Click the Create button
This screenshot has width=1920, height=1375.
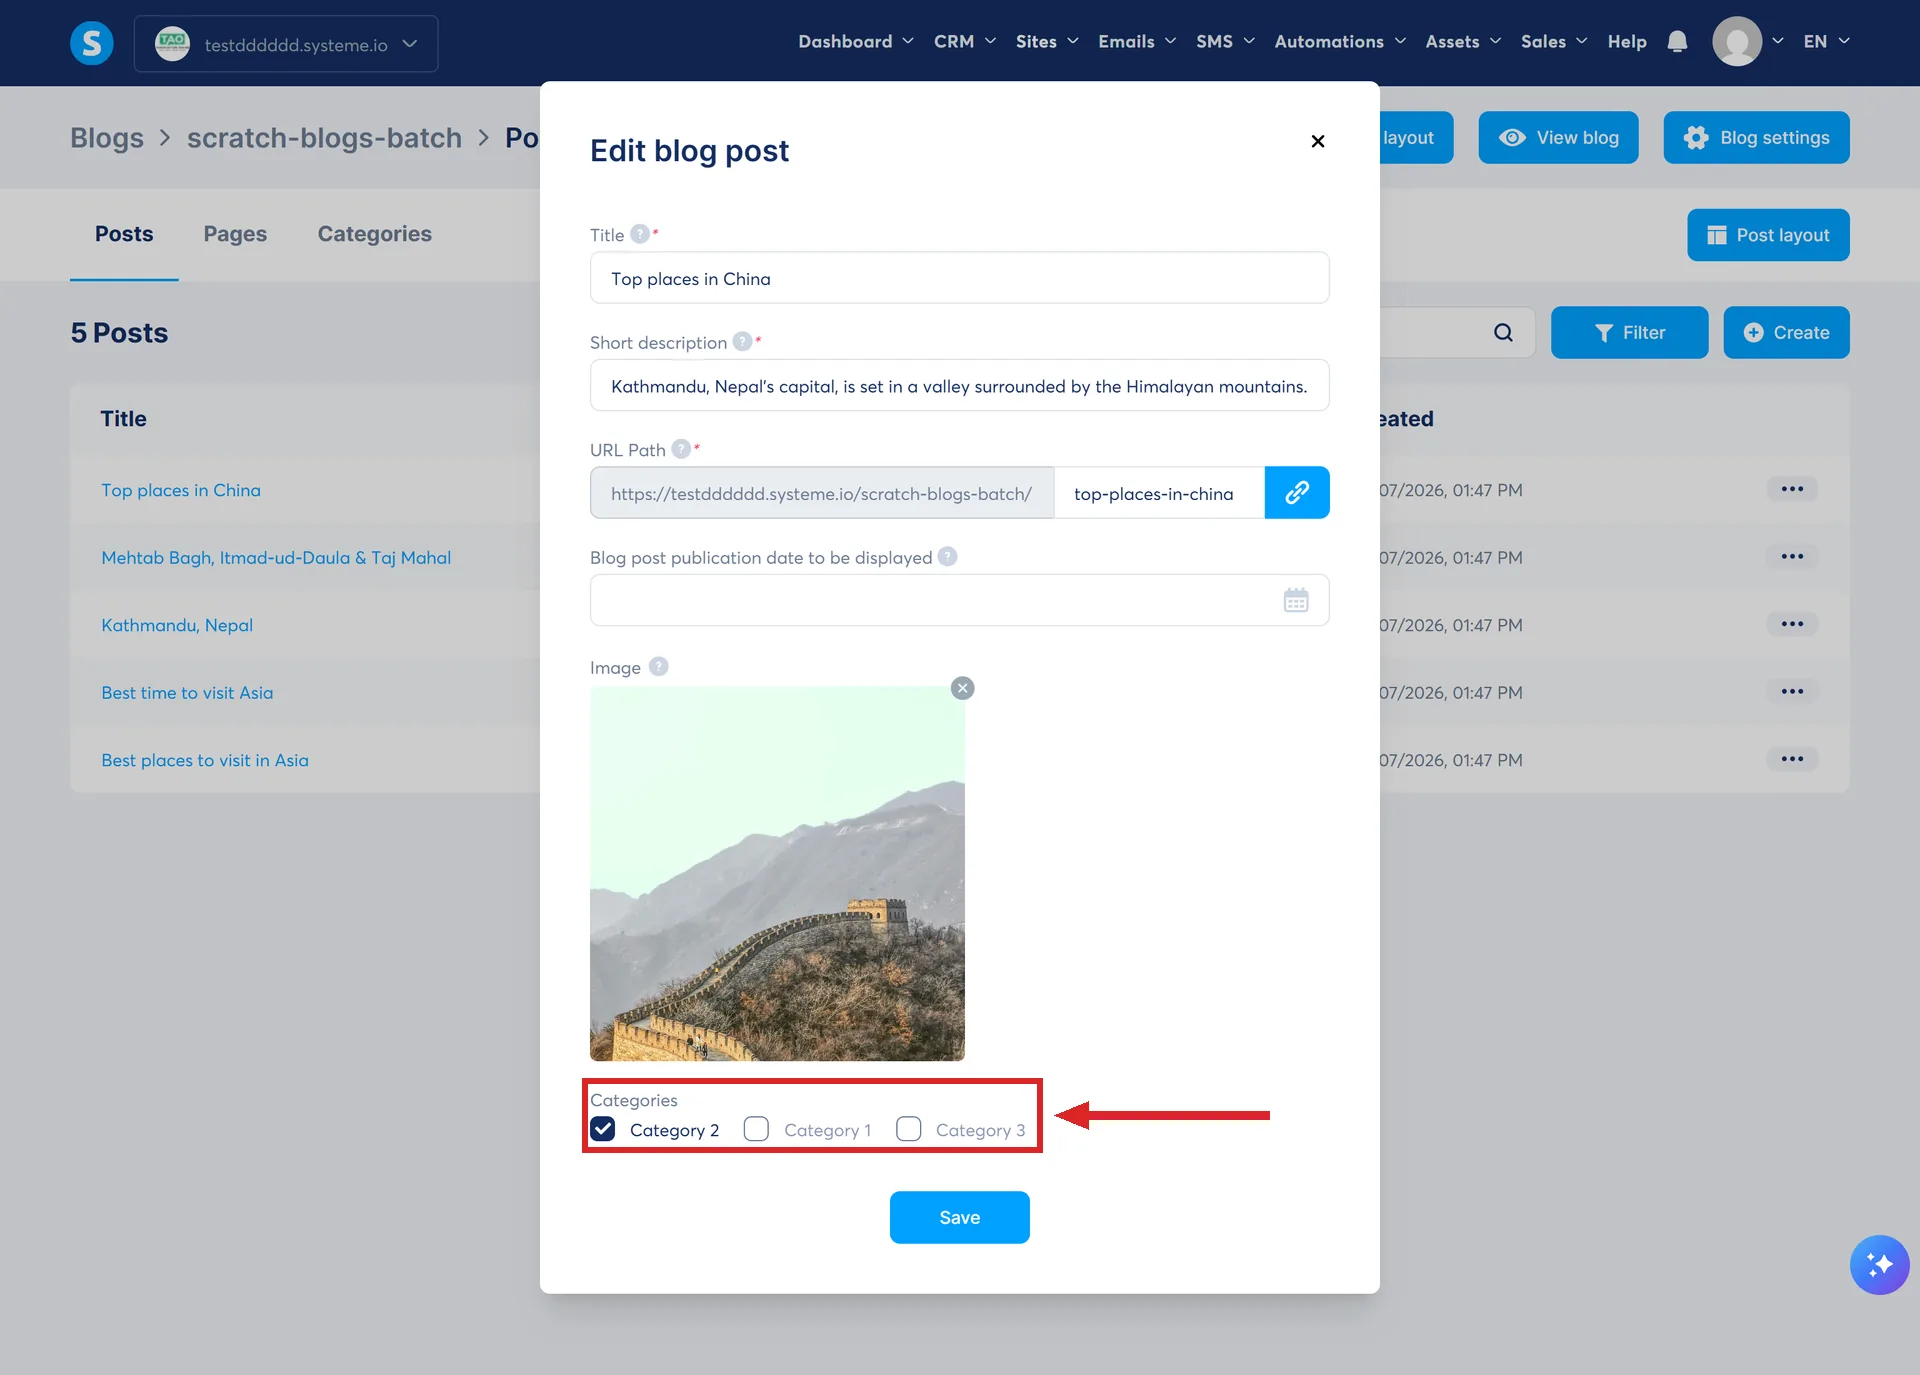pos(1786,333)
